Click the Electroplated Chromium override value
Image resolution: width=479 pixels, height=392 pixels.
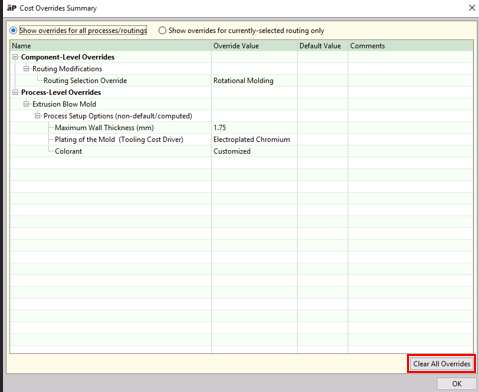click(x=252, y=139)
